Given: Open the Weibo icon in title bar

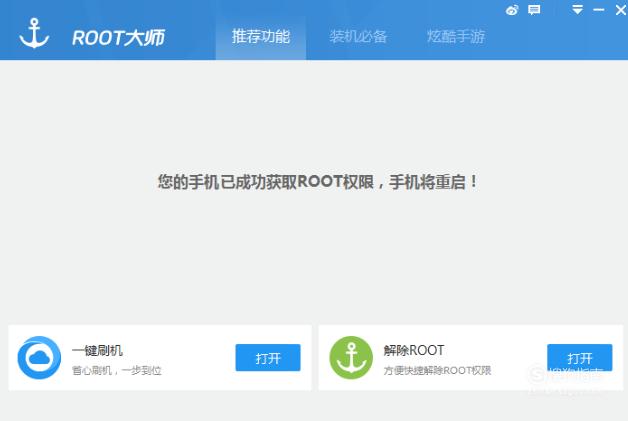Looking at the screenshot, I should coord(512,10).
